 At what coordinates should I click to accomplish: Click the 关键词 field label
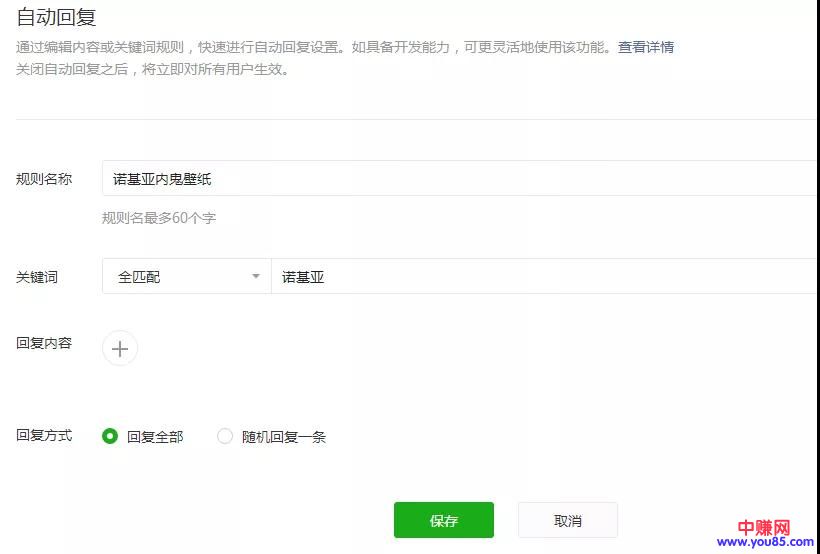point(37,277)
